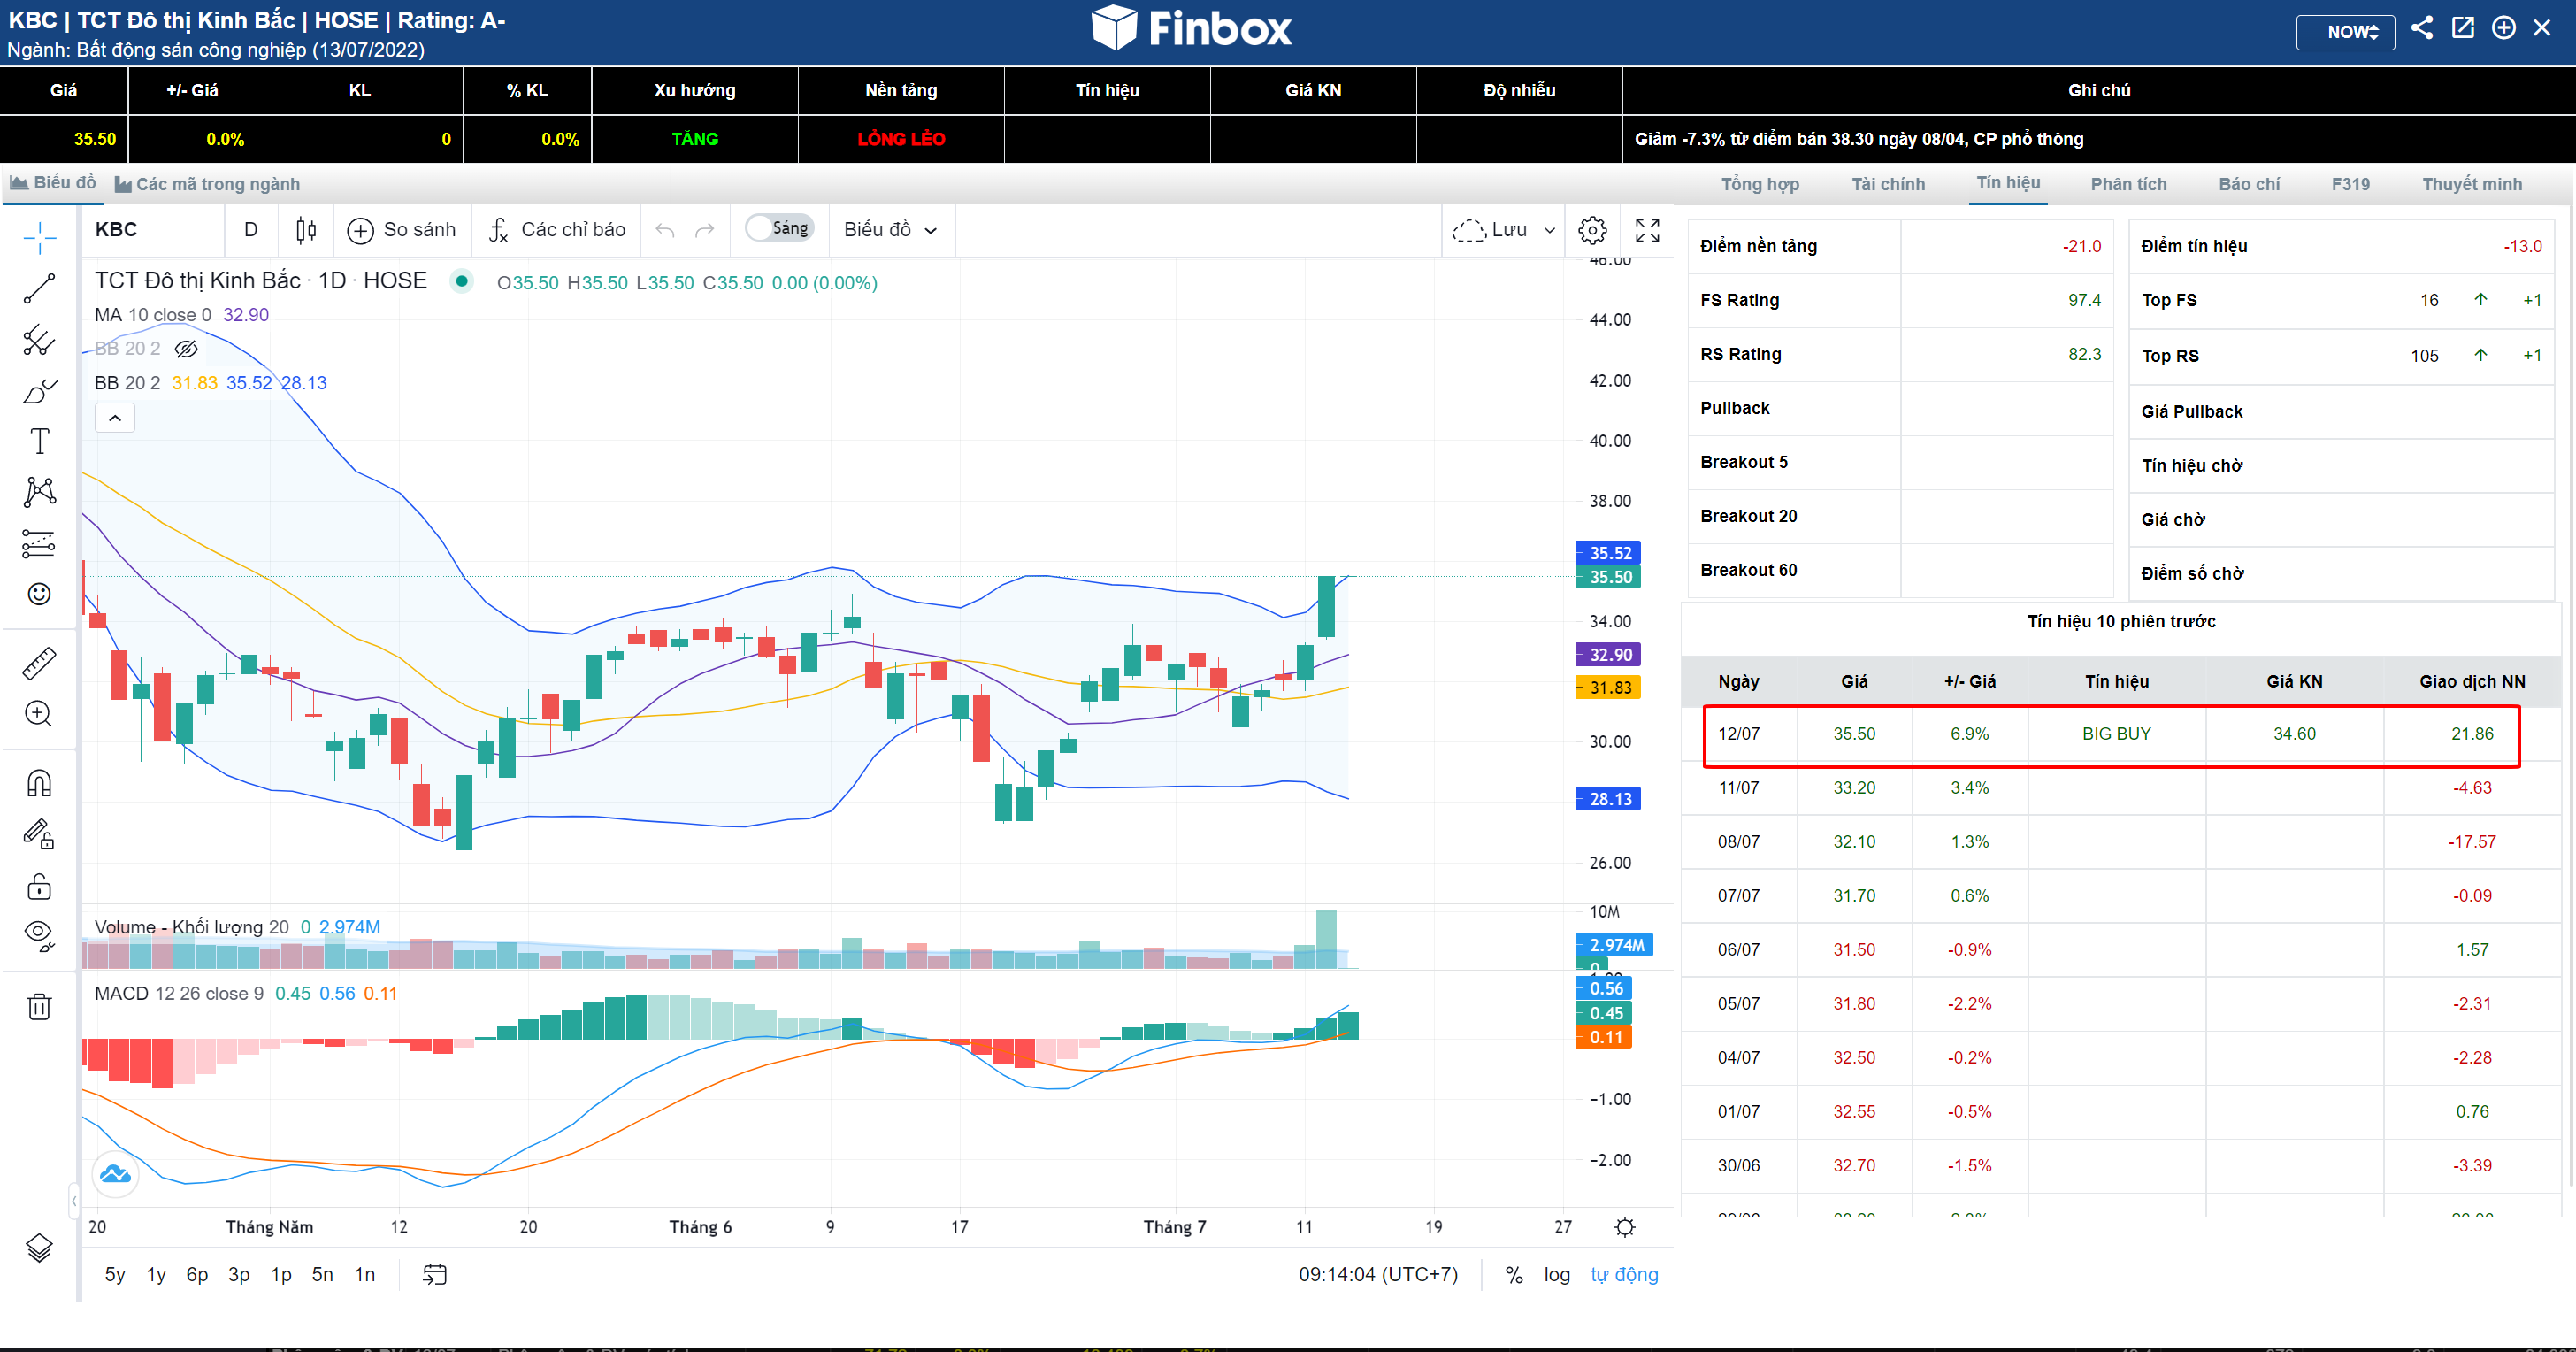Collapse the indicator legend chevron
2576x1352 pixels.
click(x=115, y=418)
